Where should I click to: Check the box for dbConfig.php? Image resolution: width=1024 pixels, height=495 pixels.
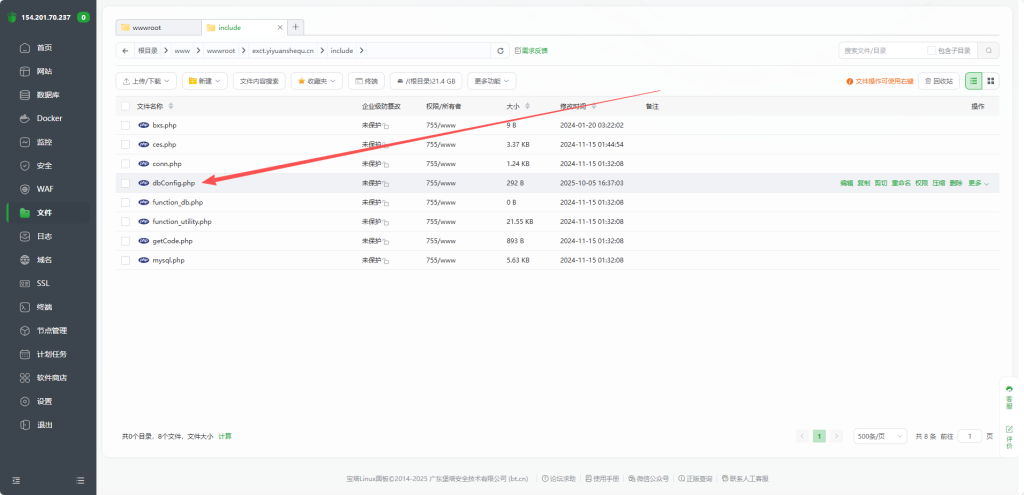pyautogui.click(x=125, y=183)
